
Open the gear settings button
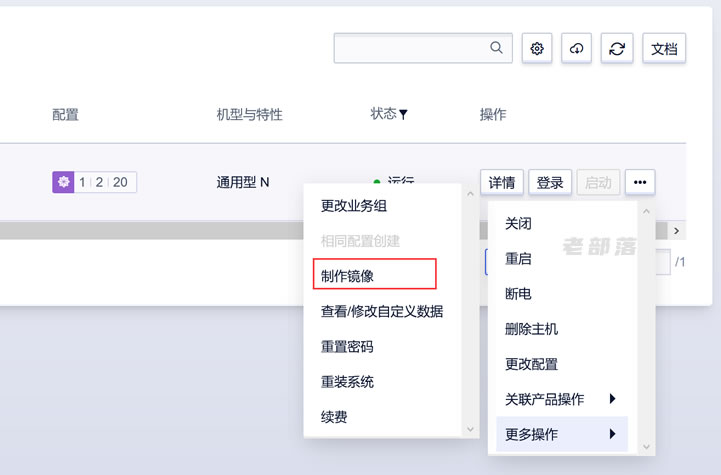coord(537,48)
